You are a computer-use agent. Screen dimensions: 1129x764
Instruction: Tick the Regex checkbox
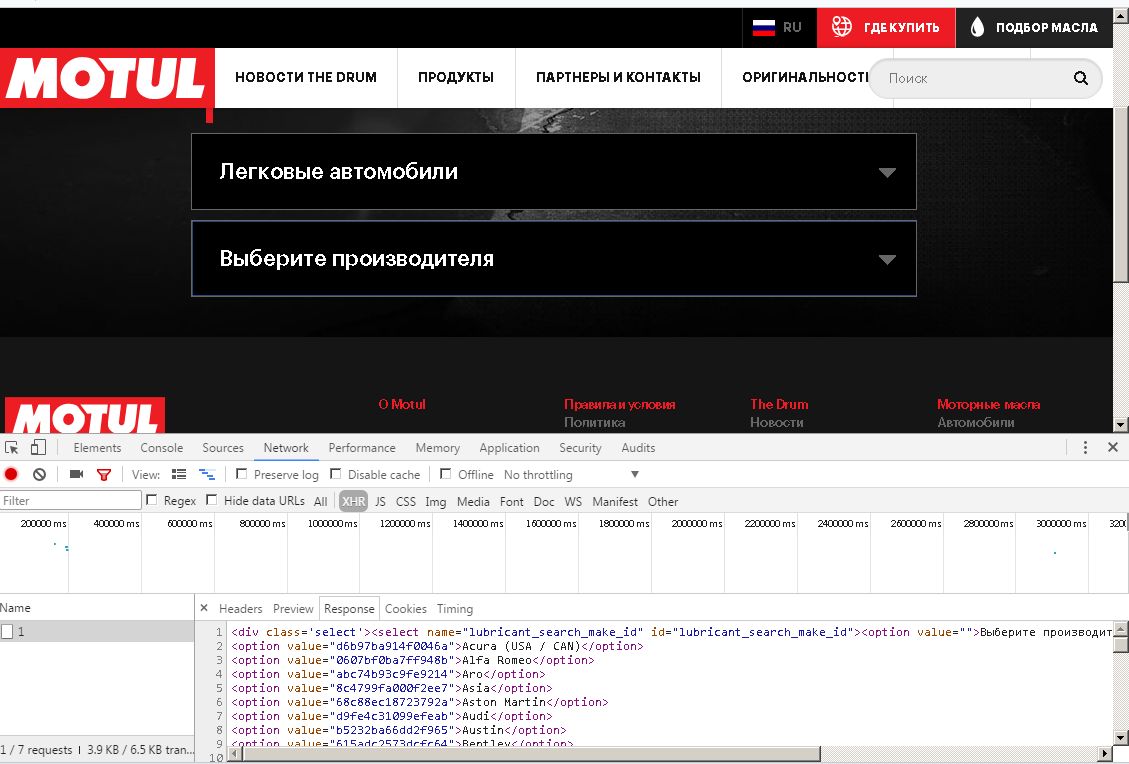(x=151, y=500)
